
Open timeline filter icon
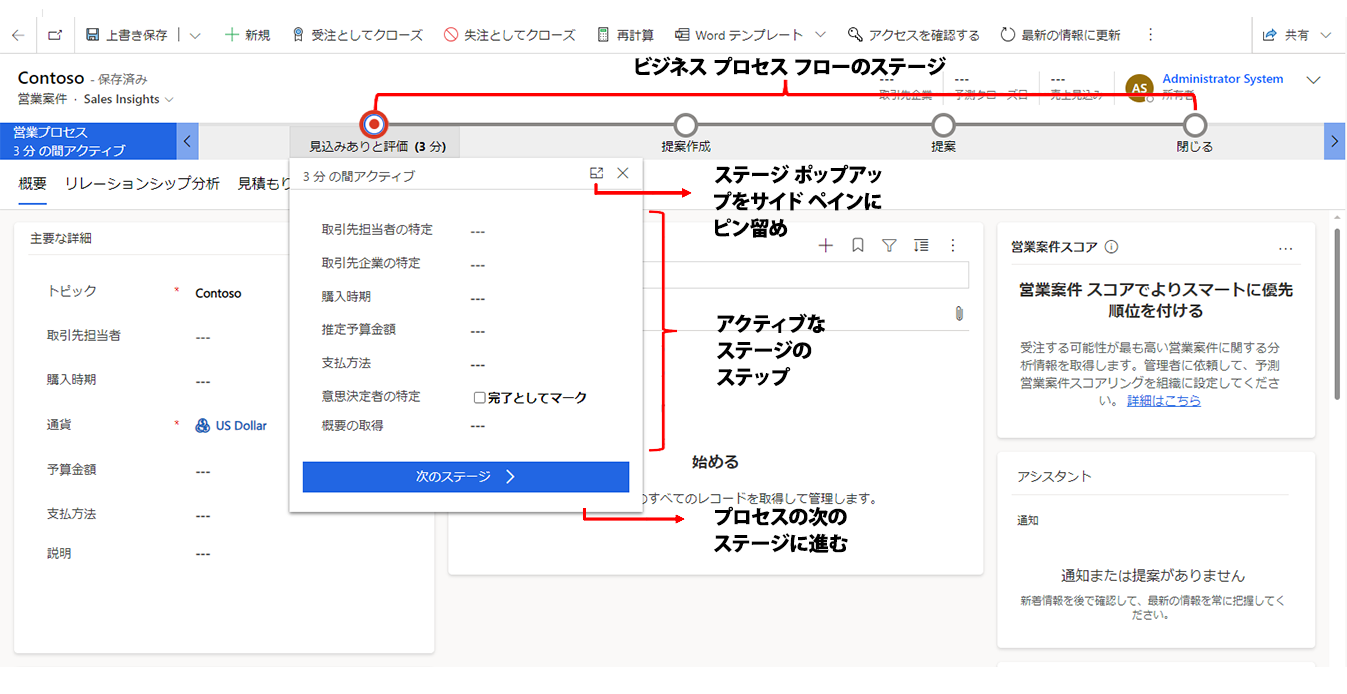coord(889,245)
